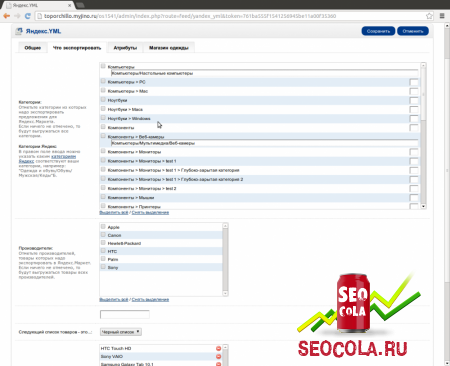Bookmark the page with the star icon
The width and height of the screenshot is (450, 366).
[x=429, y=16]
